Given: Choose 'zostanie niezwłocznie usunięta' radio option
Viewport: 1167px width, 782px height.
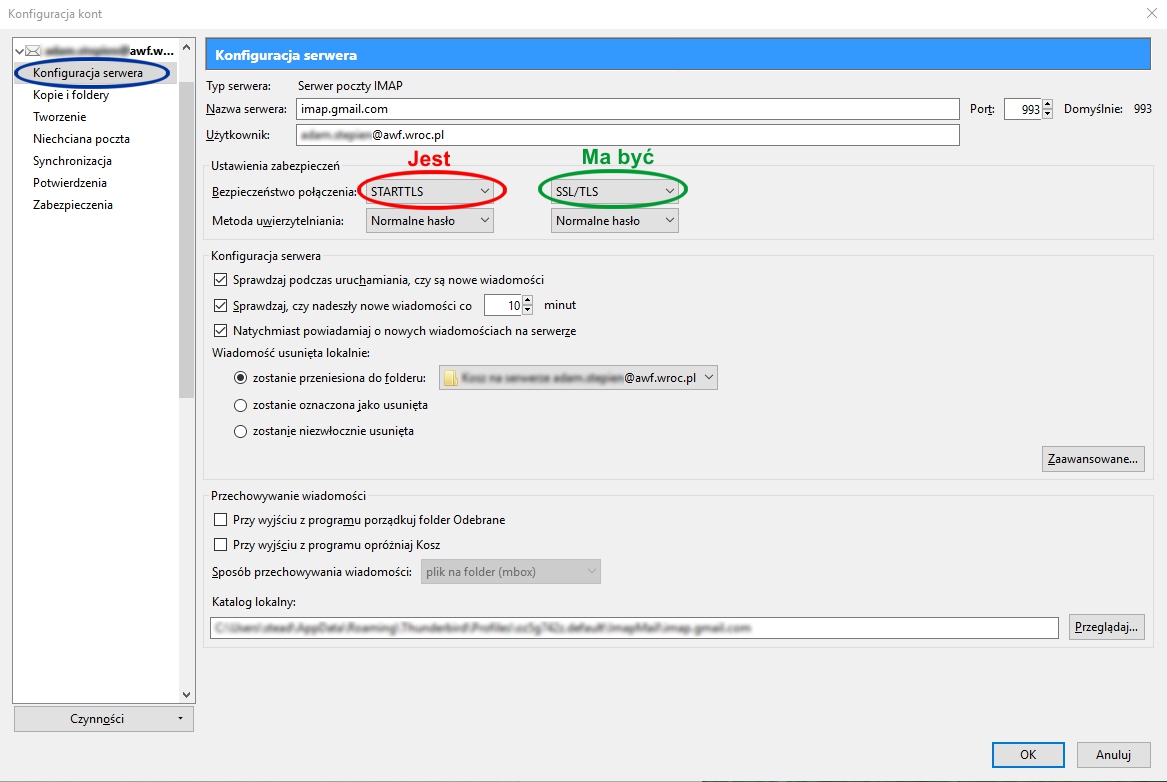Looking at the screenshot, I should point(240,431).
